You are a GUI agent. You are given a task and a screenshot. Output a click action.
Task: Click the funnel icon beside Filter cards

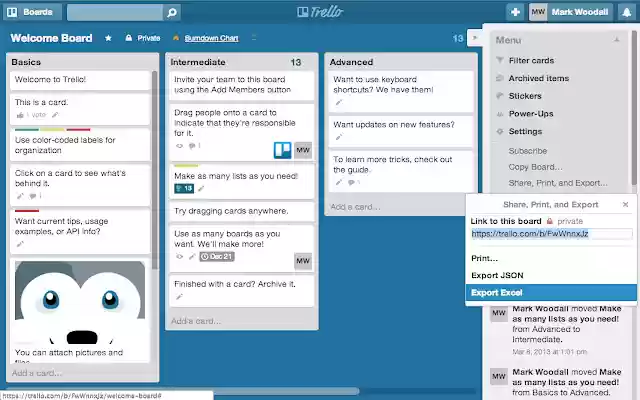click(500, 60)
